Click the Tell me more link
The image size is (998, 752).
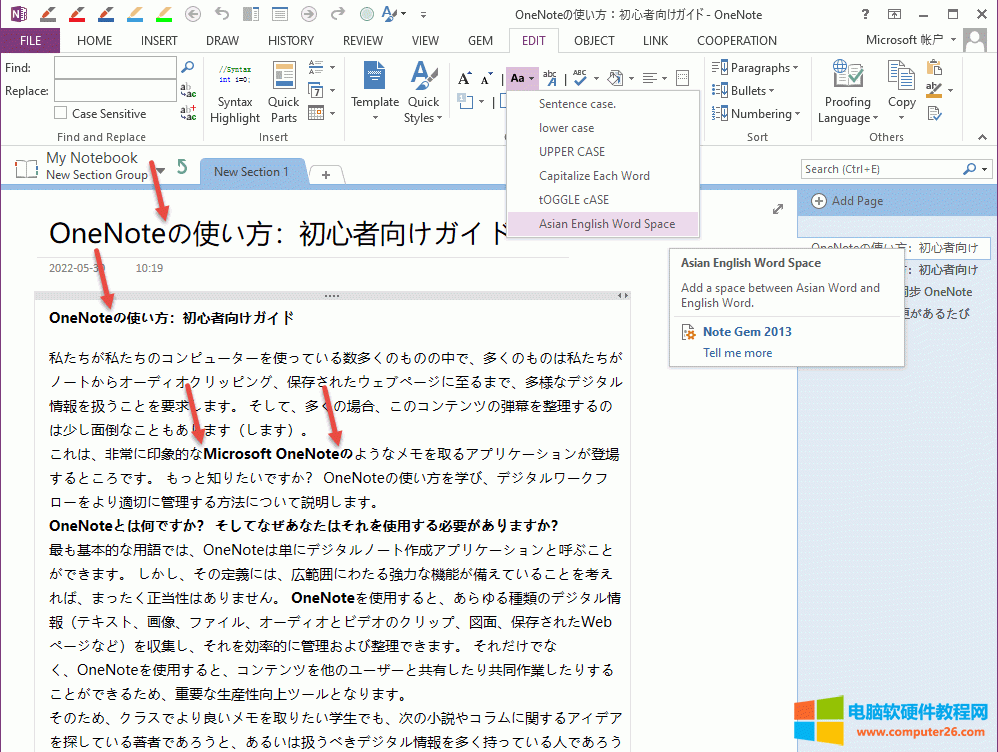pos(737,353)
